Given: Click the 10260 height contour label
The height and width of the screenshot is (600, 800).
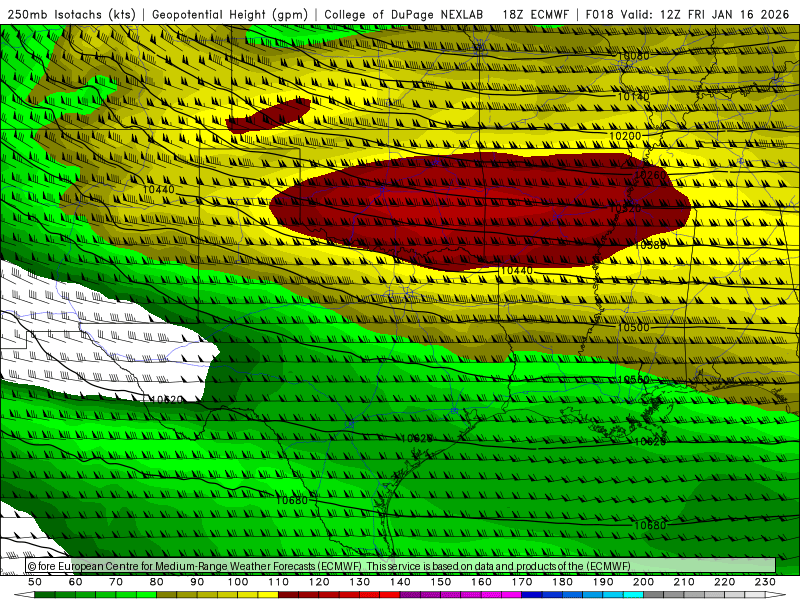Looking at the screenshot, I should pos(651,175).
